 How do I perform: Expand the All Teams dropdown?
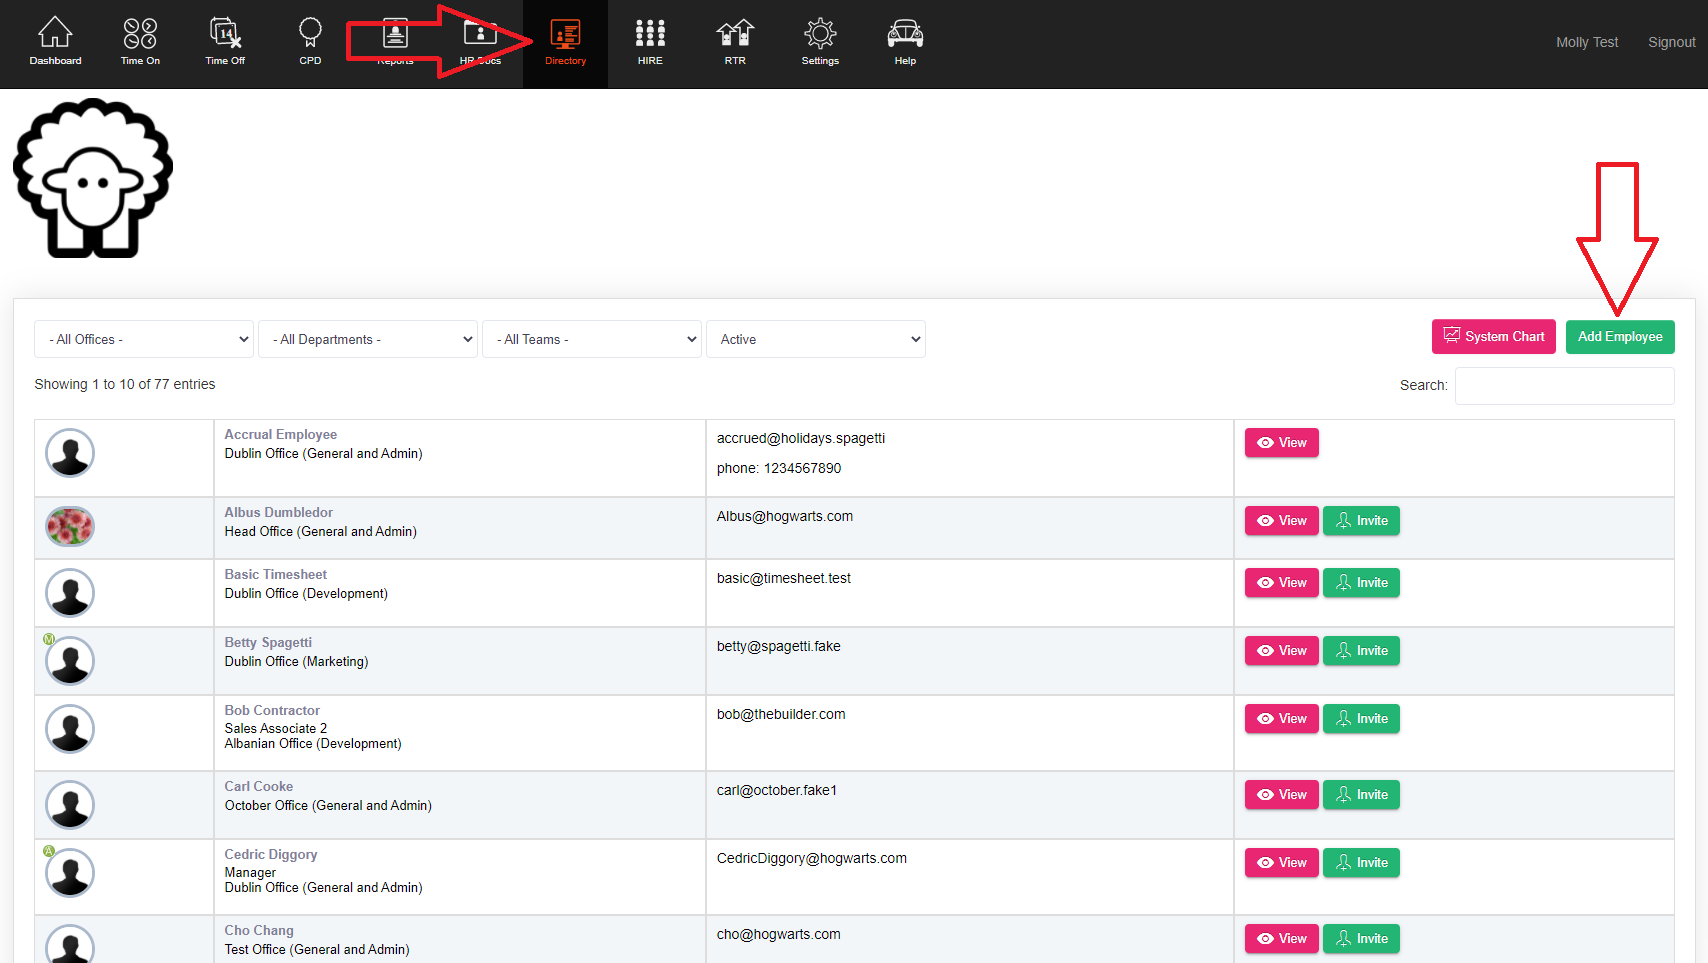coord(592,339)
